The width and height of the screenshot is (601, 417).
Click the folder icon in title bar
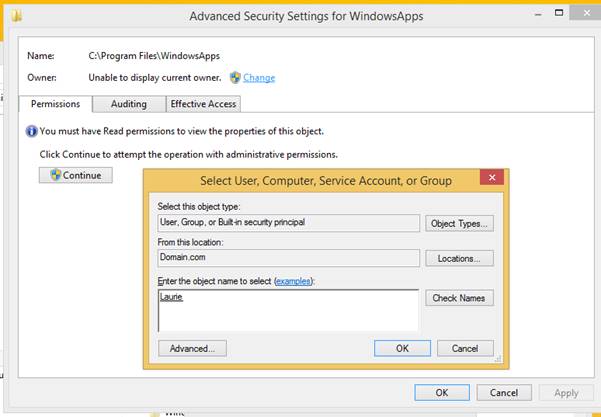point(16,16)
